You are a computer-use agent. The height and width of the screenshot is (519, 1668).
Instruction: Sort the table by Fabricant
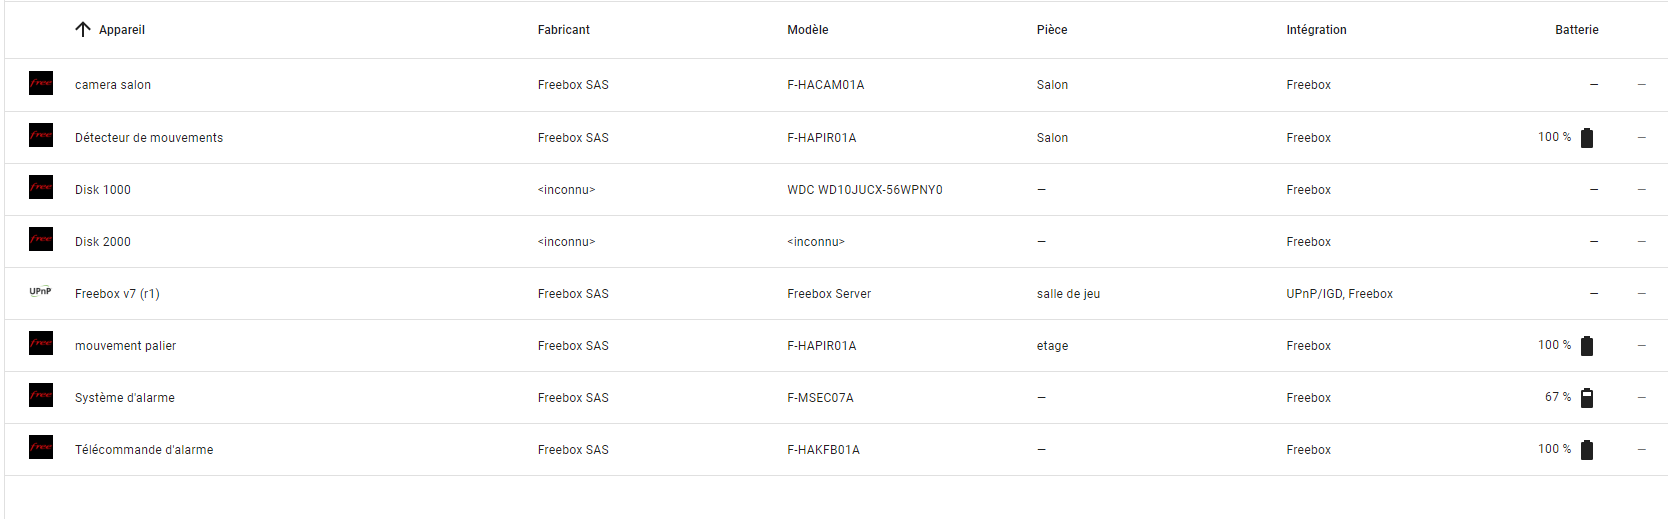click(564, 30)
